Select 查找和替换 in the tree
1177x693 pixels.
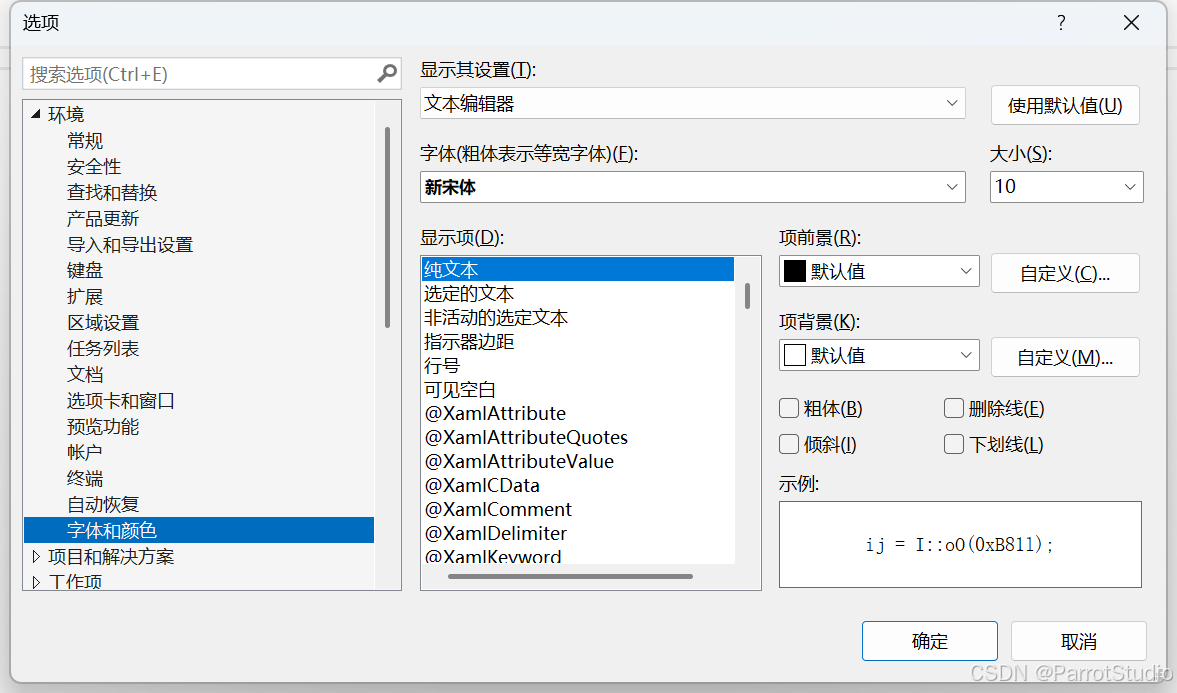[112, 192]
